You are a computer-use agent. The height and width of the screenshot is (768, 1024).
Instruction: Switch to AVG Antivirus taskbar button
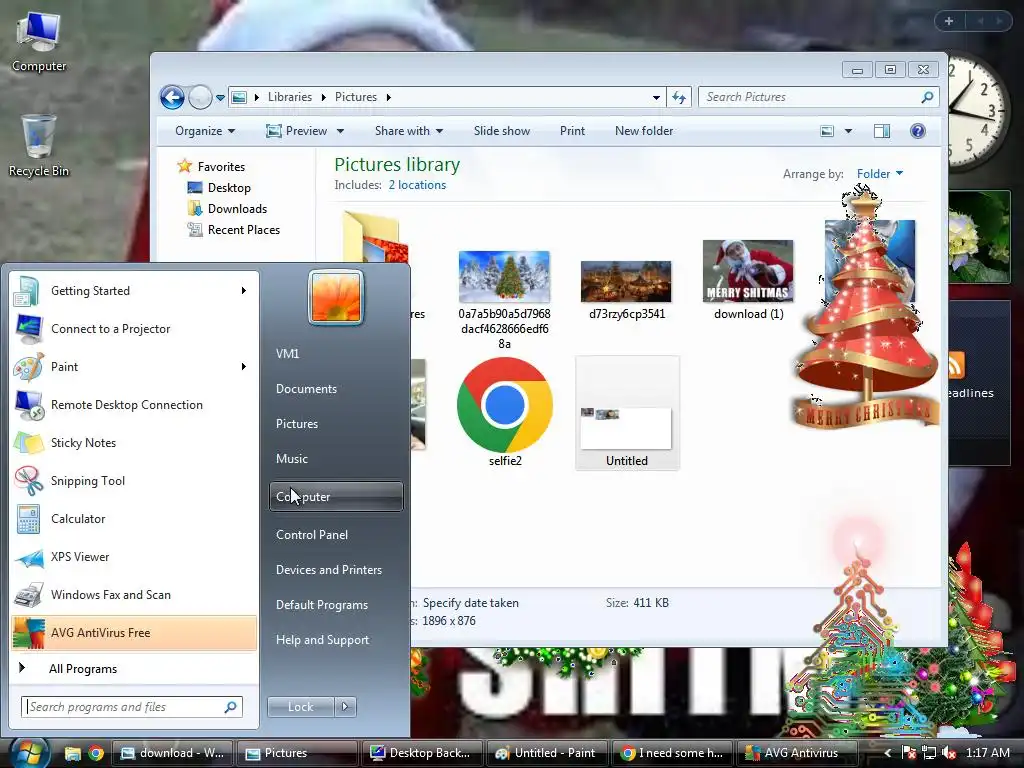pos(797,753)
